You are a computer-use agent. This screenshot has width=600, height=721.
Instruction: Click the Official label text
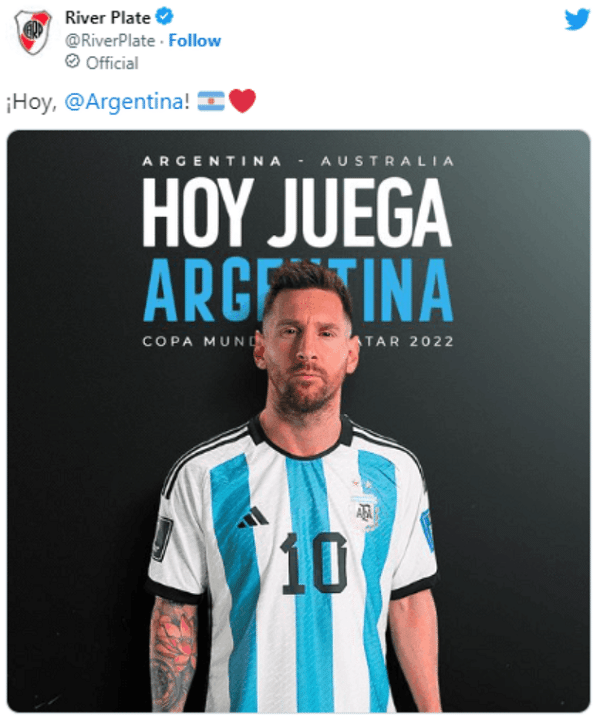(x=112, y=63)
